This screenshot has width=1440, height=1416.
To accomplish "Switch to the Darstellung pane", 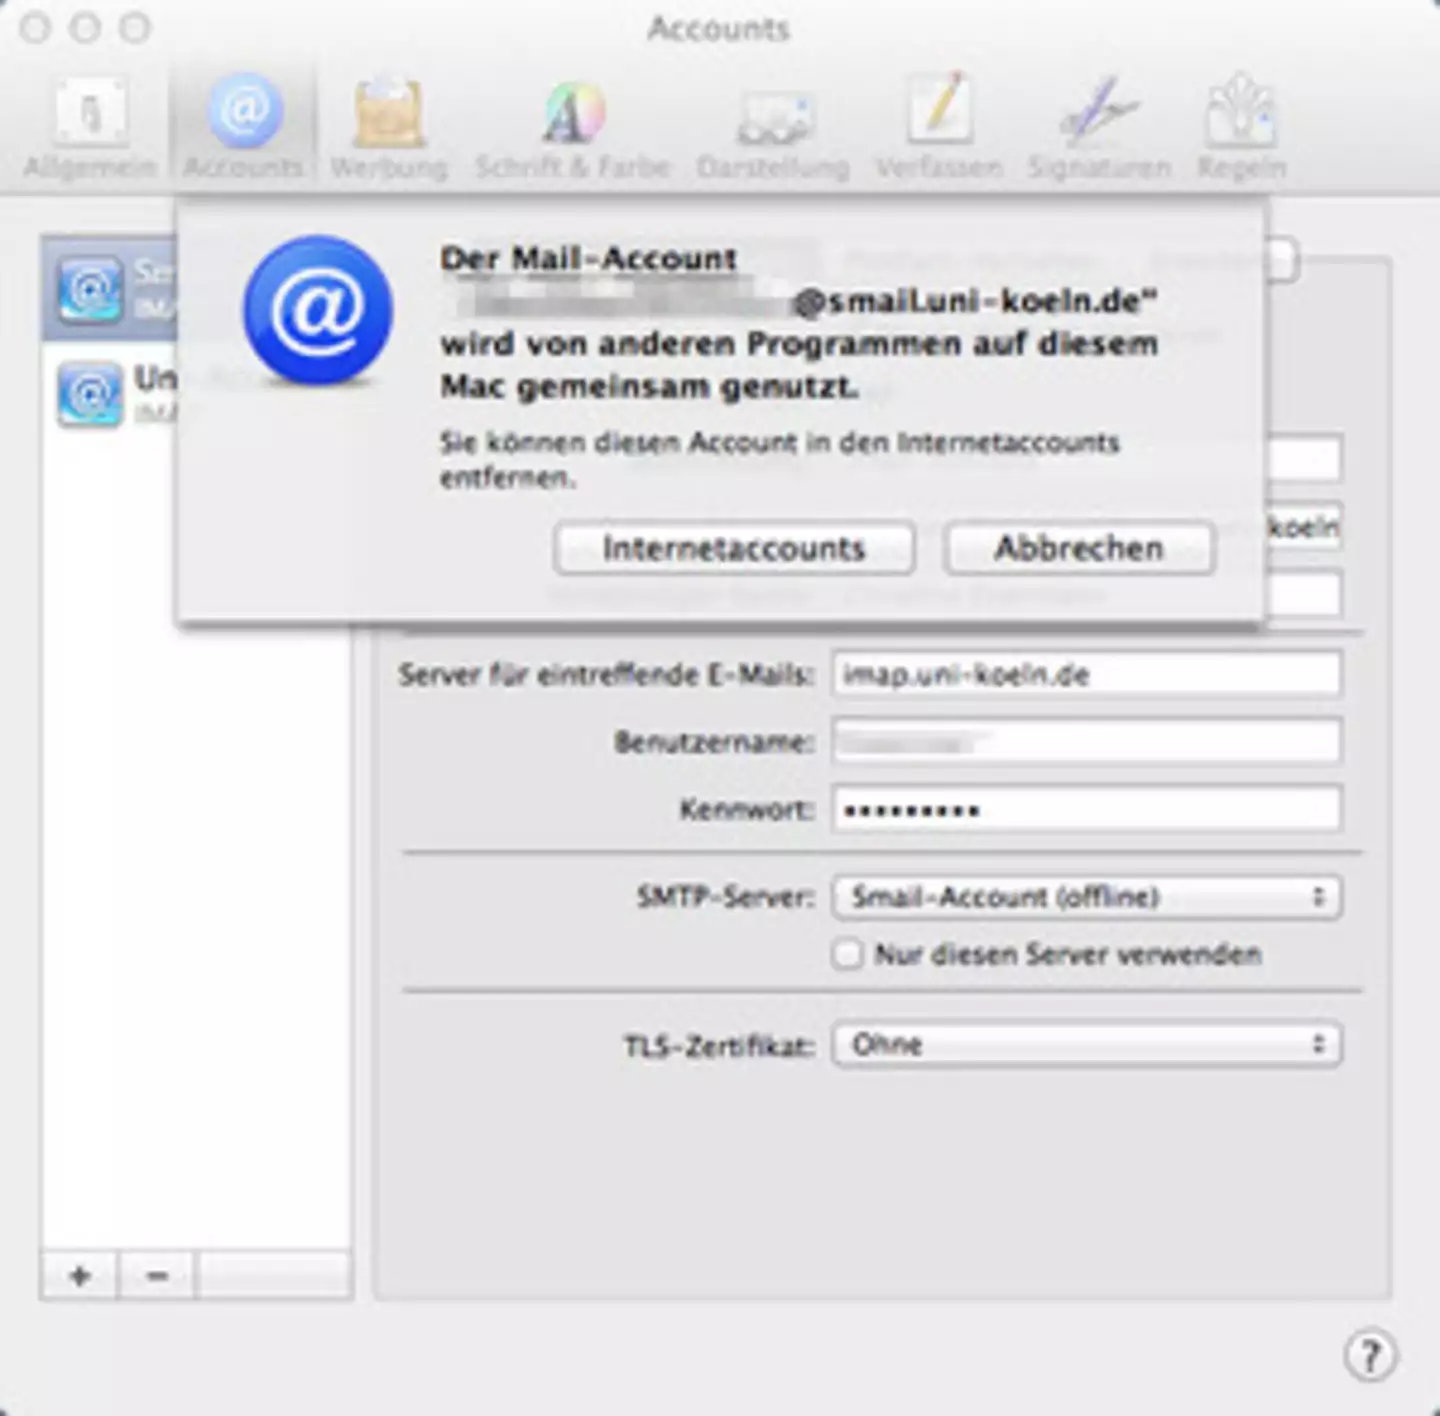I will click(x=773, y=127).
